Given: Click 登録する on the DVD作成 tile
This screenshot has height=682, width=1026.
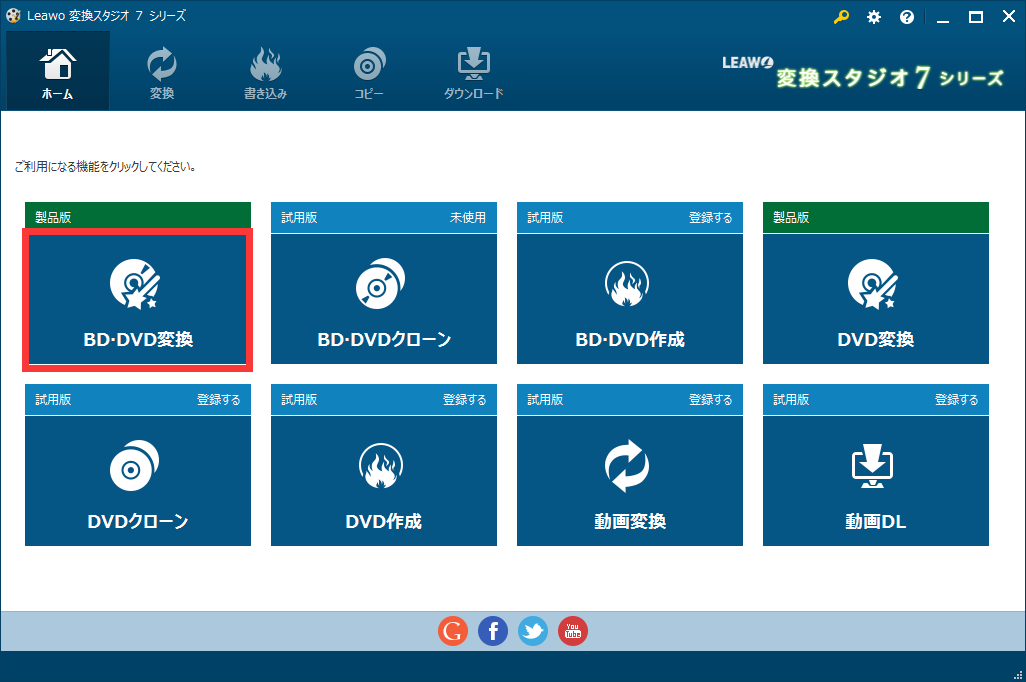Looking at the screenshot, I should click(464, 399).
